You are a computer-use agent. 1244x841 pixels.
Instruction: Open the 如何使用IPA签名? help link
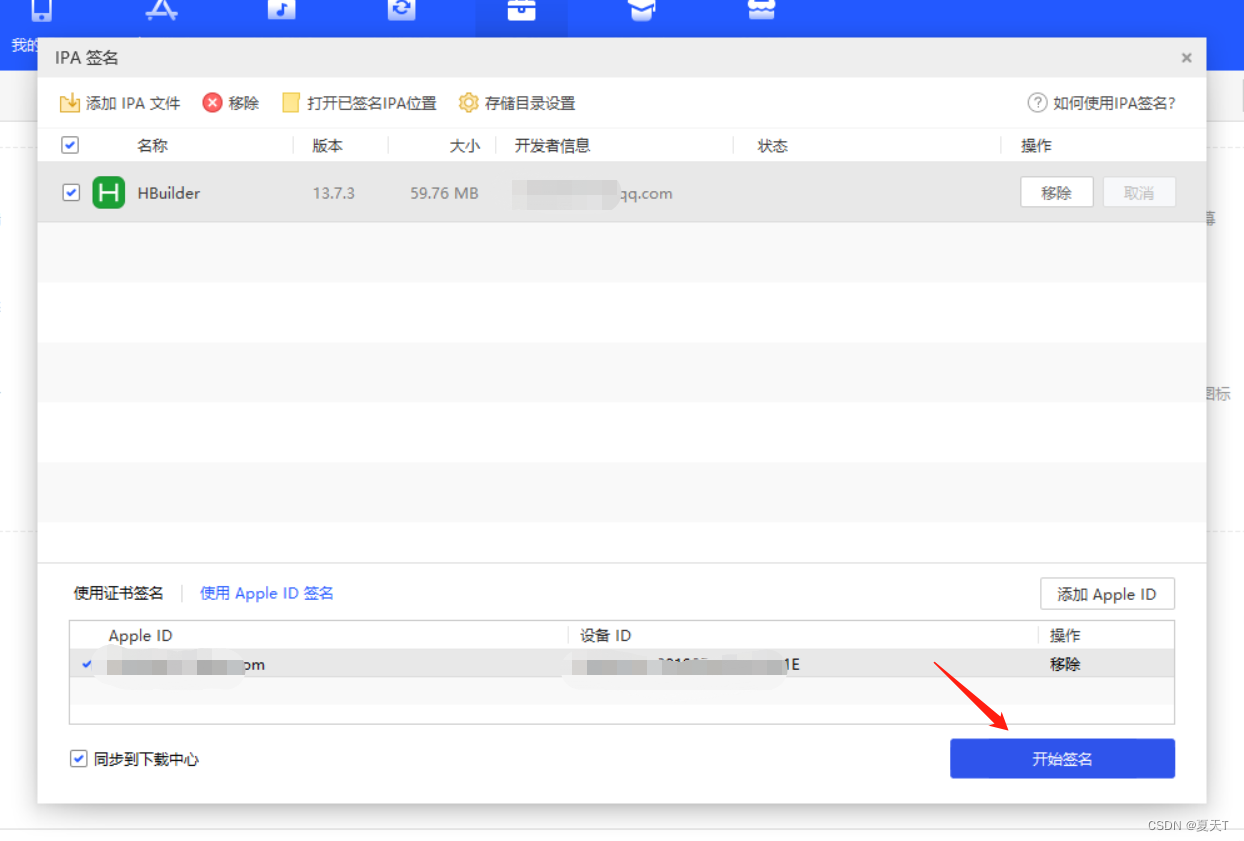click(x=1102, y=103)
